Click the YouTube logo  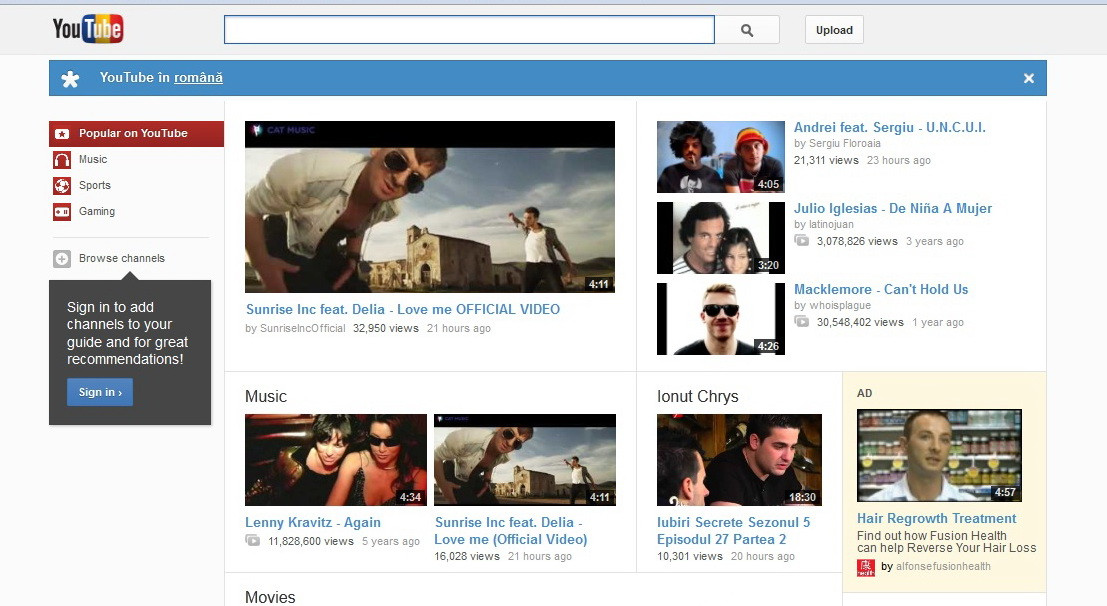coord(88,29)
